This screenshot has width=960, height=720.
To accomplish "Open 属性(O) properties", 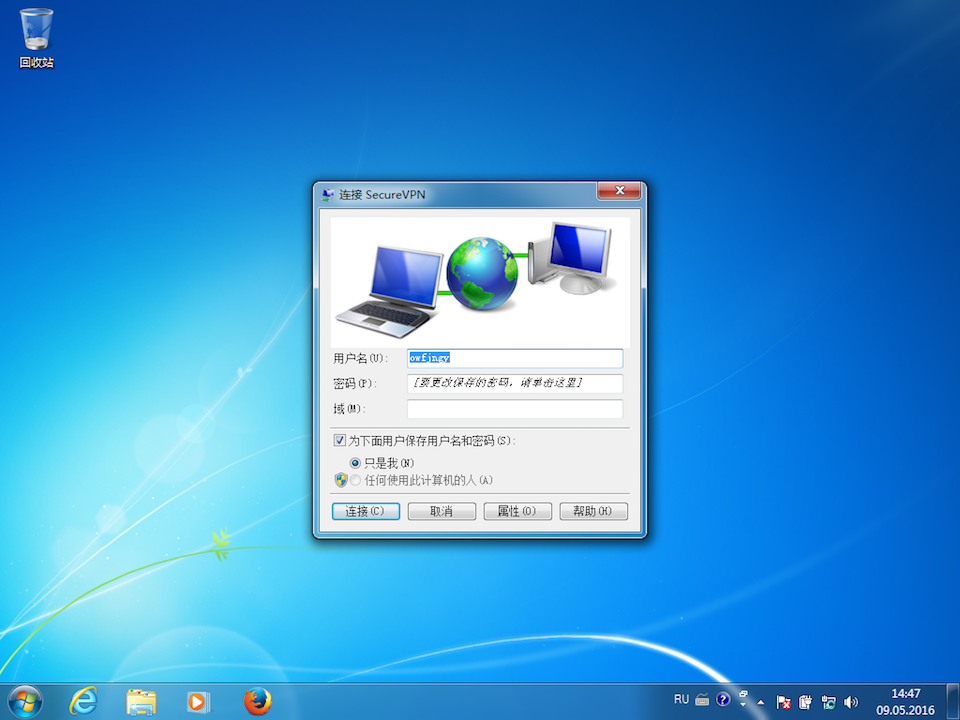I will click(517, 511).
